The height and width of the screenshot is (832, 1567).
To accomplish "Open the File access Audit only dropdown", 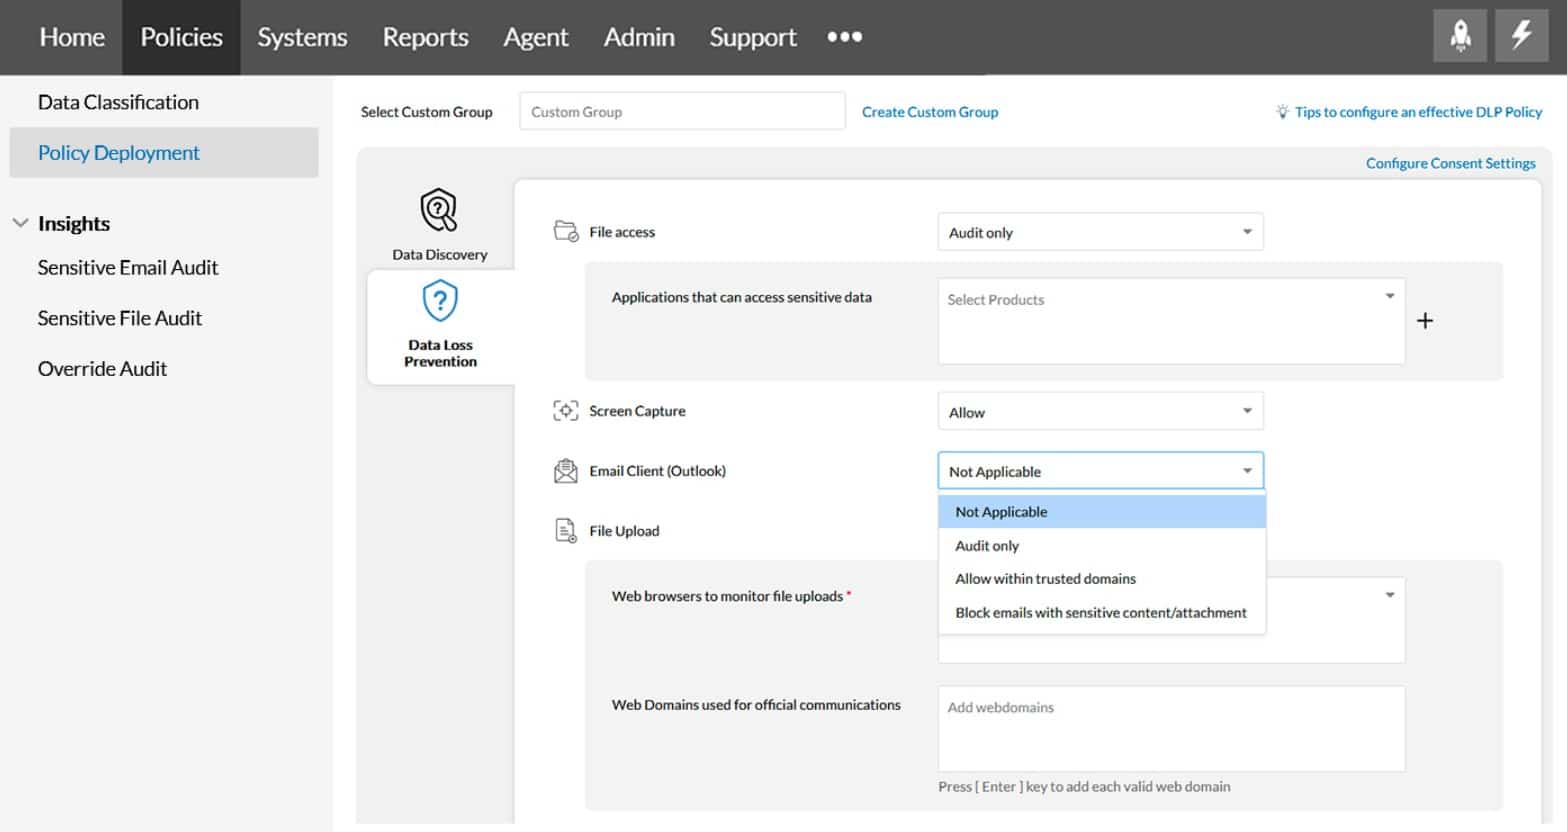I will click(1100, 232).
